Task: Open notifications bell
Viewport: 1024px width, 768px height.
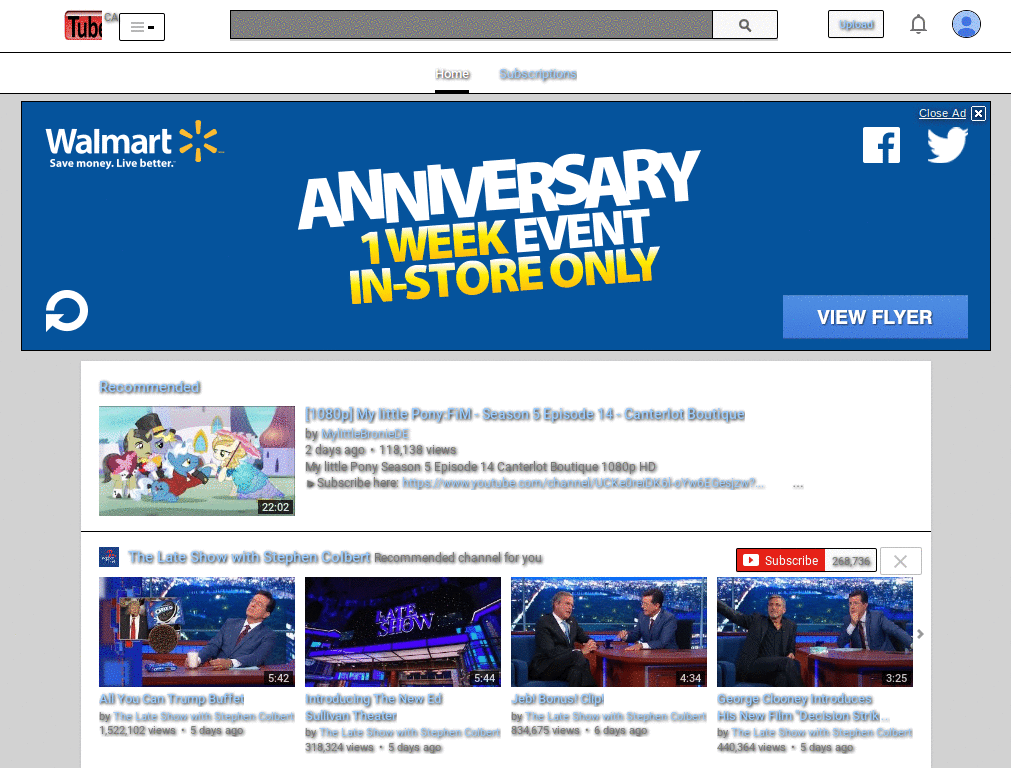Action: (x=918, y=24)
